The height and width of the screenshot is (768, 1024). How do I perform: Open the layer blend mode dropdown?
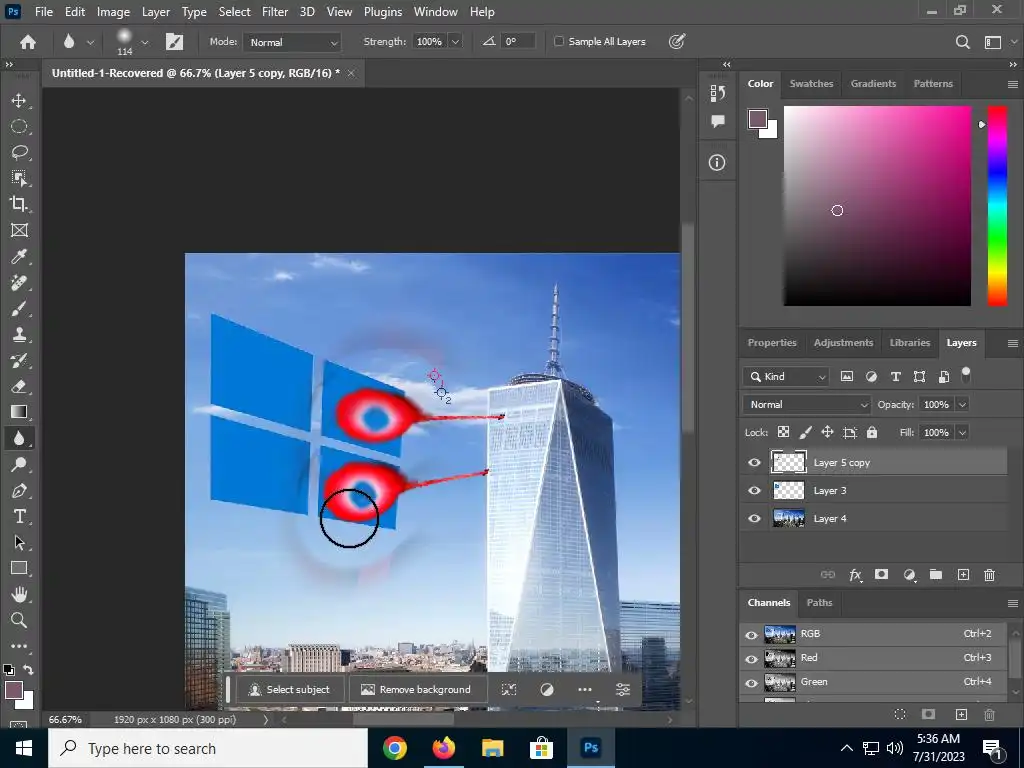click(807, 404)
